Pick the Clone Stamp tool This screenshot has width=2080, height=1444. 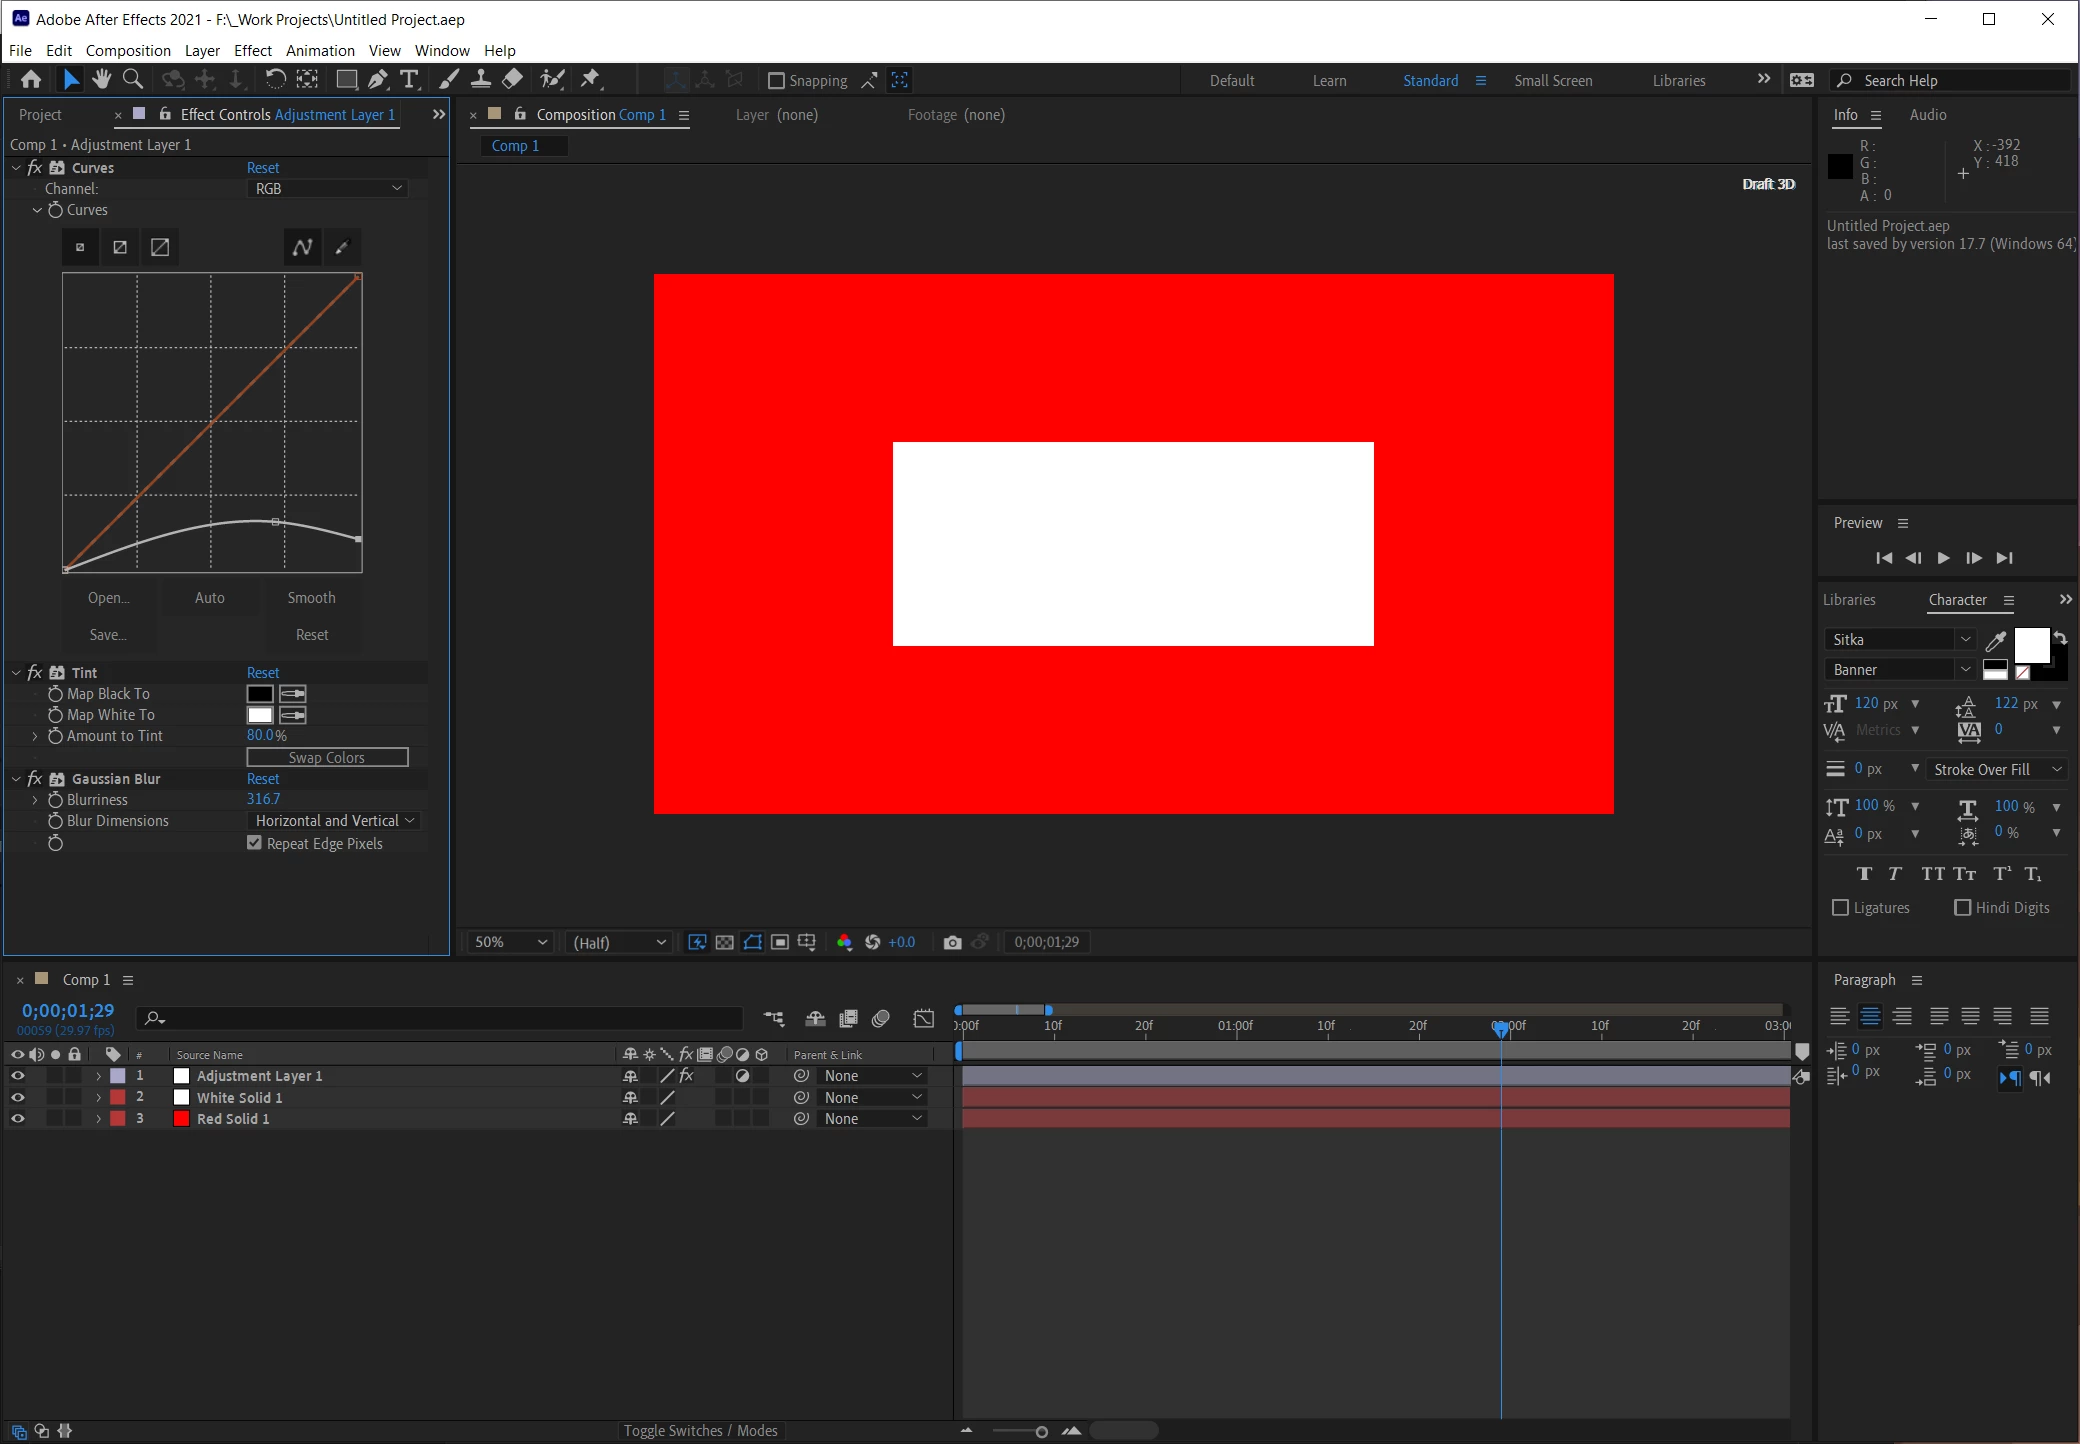tap(481, 79)
